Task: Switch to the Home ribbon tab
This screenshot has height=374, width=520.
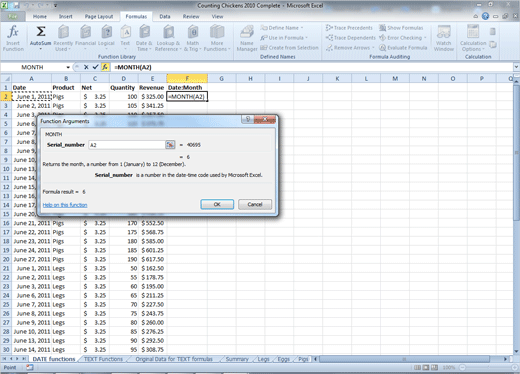Action: click(x=40, y=16)
